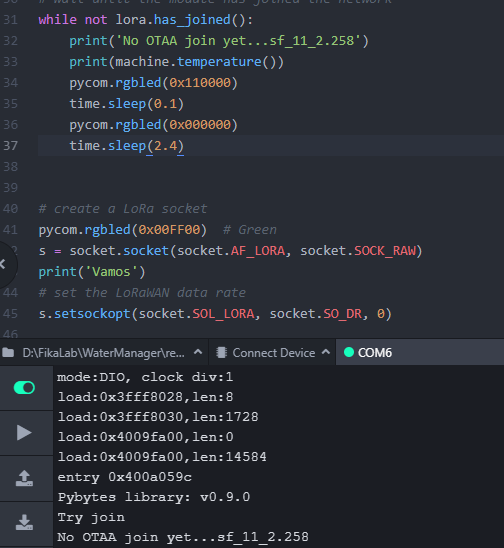Image resolution: width=504 pixels, height=548 pixels.
Task: Click 'load:0x4009fa00,len:14584' terminal line
Action: tap(162, 457)
